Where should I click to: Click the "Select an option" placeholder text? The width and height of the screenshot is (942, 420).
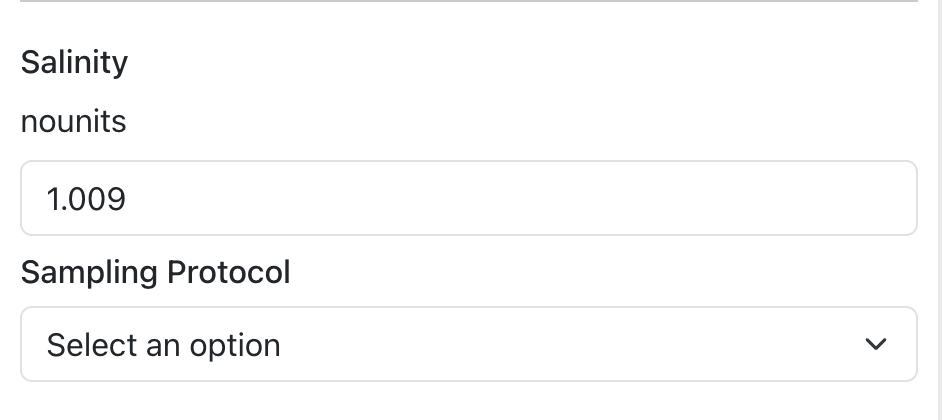[x=163, y=345]
